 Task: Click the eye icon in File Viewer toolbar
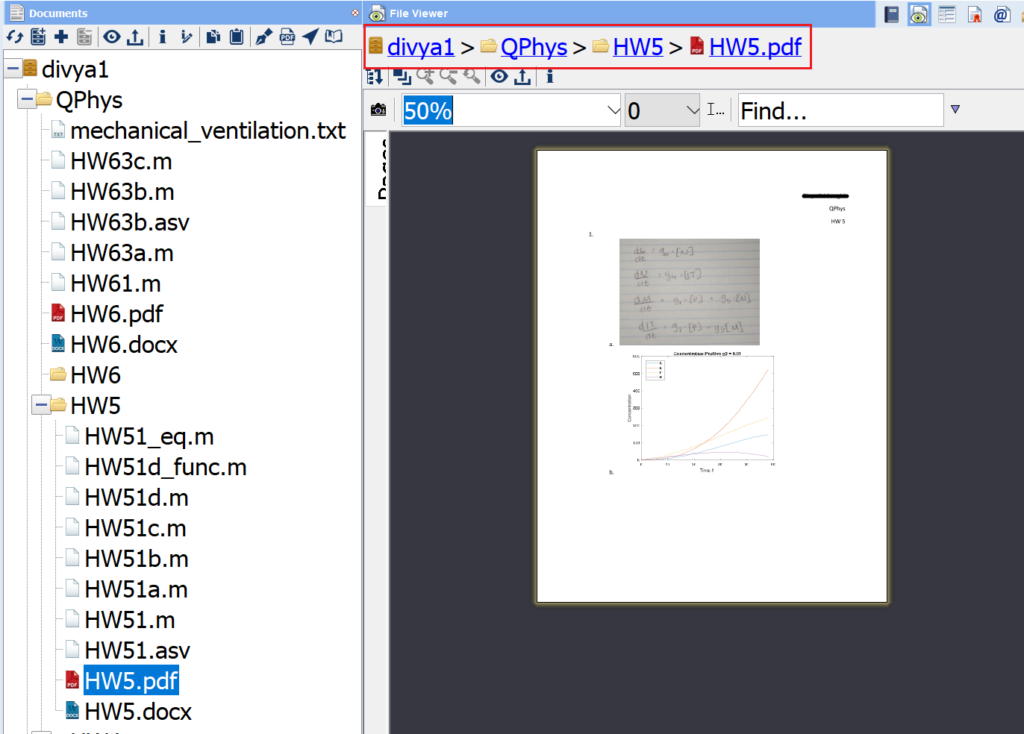pos(499,76)
